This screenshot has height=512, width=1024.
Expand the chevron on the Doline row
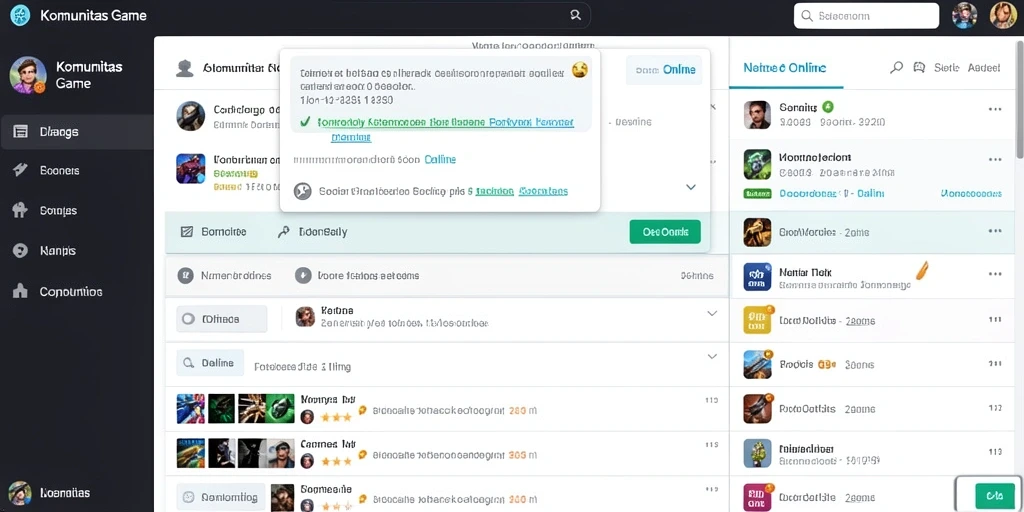pyautogui.click(x=712, y=357)
